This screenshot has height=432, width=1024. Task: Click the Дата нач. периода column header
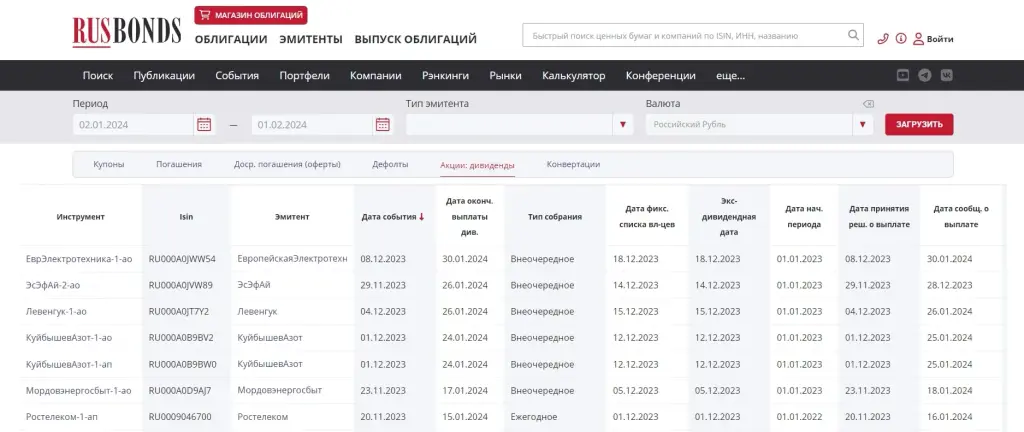point(804,217)
